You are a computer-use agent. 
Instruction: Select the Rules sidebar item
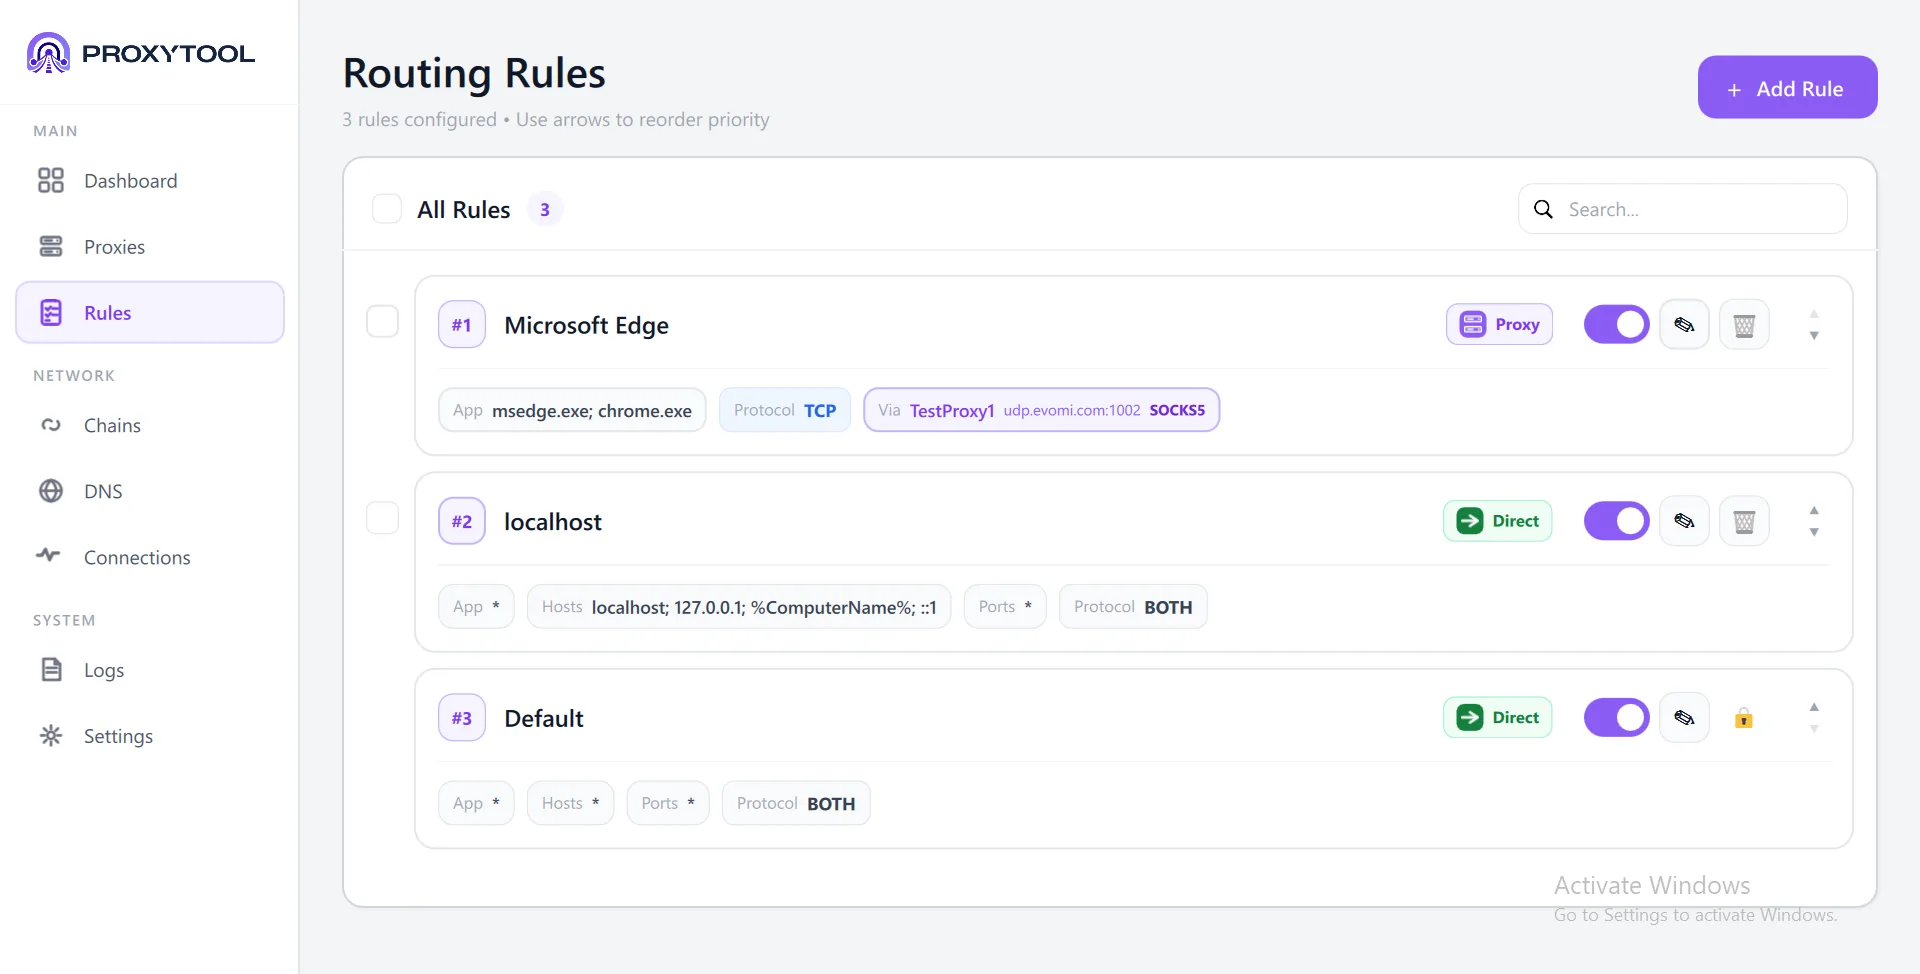coord(150,313)
